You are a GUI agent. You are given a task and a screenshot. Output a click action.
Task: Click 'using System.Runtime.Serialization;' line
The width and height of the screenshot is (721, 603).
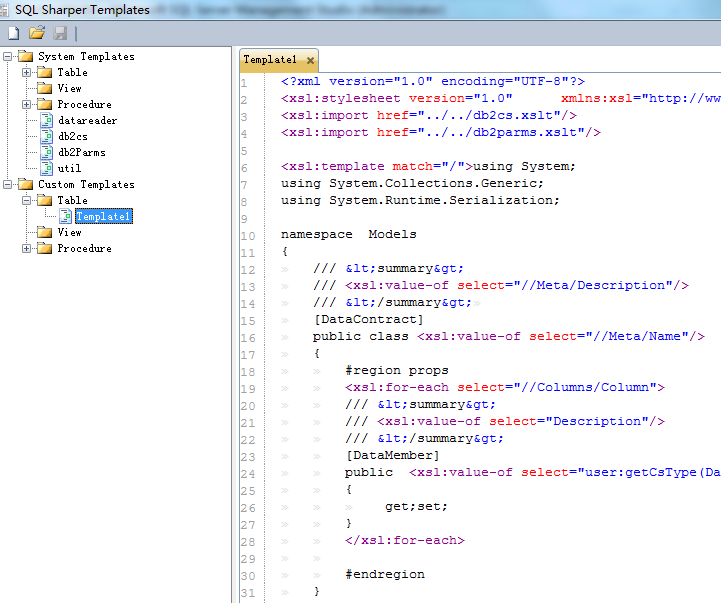420,201
